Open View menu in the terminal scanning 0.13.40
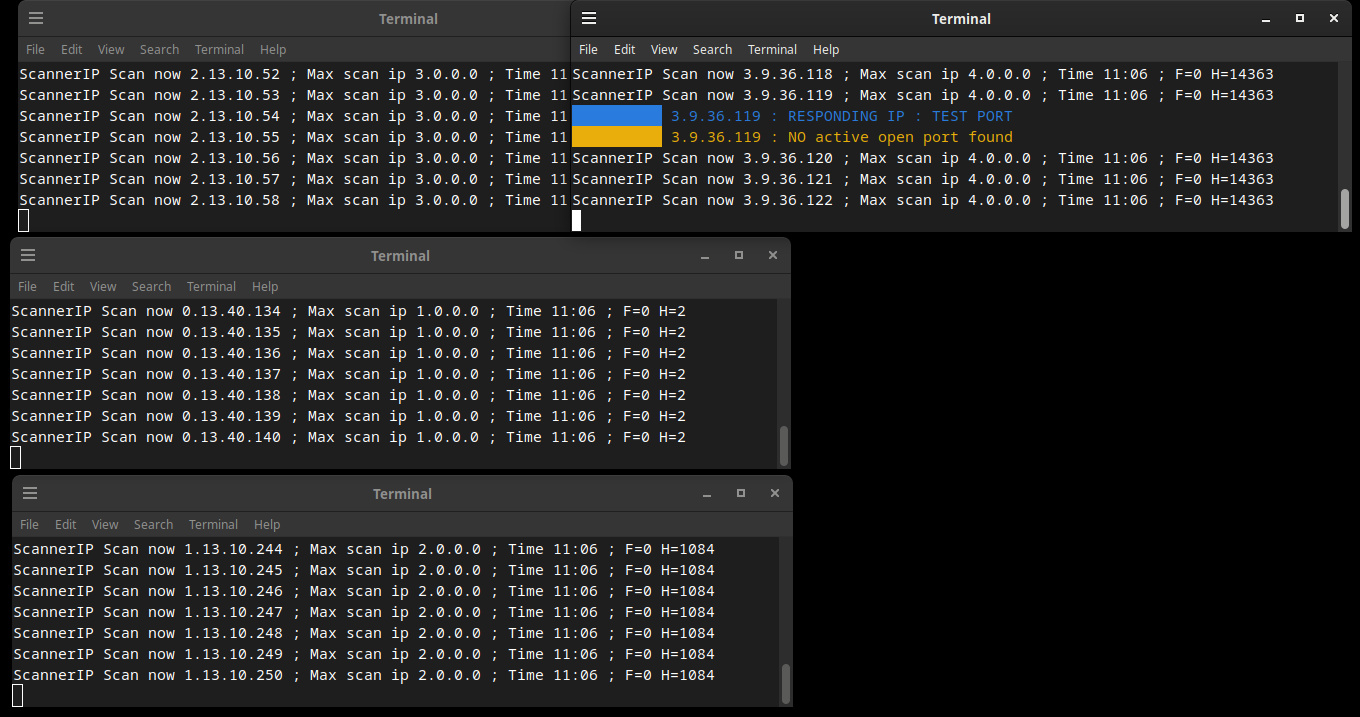The height and width of the screenshot is (717, 1360). (x=103, y=286)
